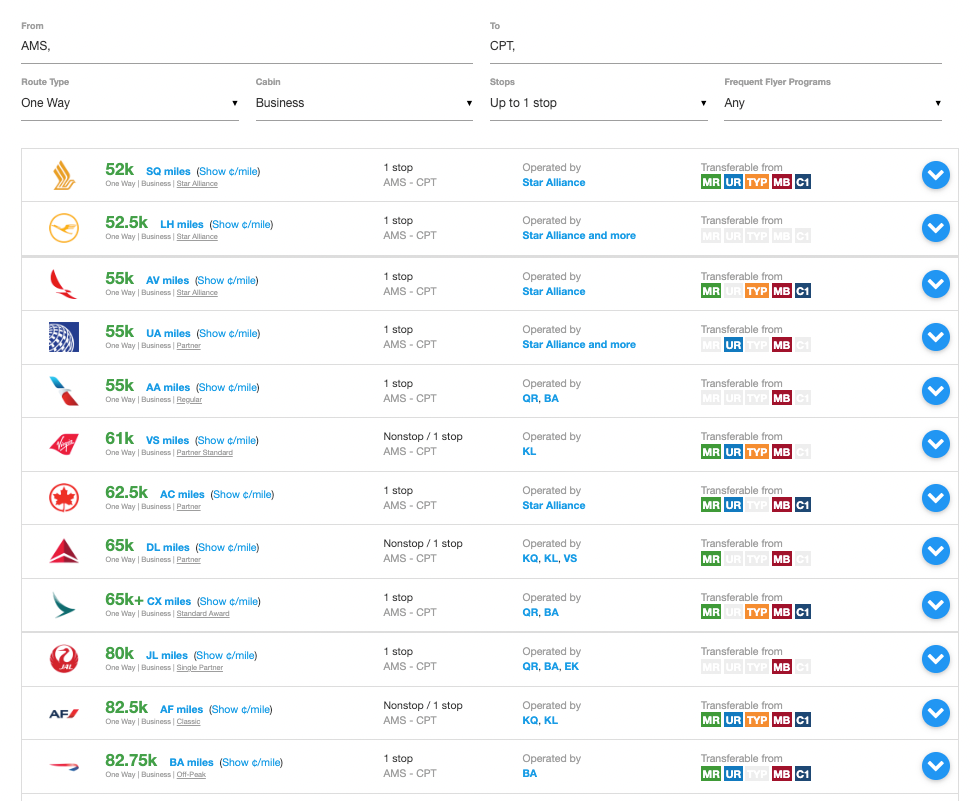Click the KL operator link in VS row

click(x=529, y=452)
